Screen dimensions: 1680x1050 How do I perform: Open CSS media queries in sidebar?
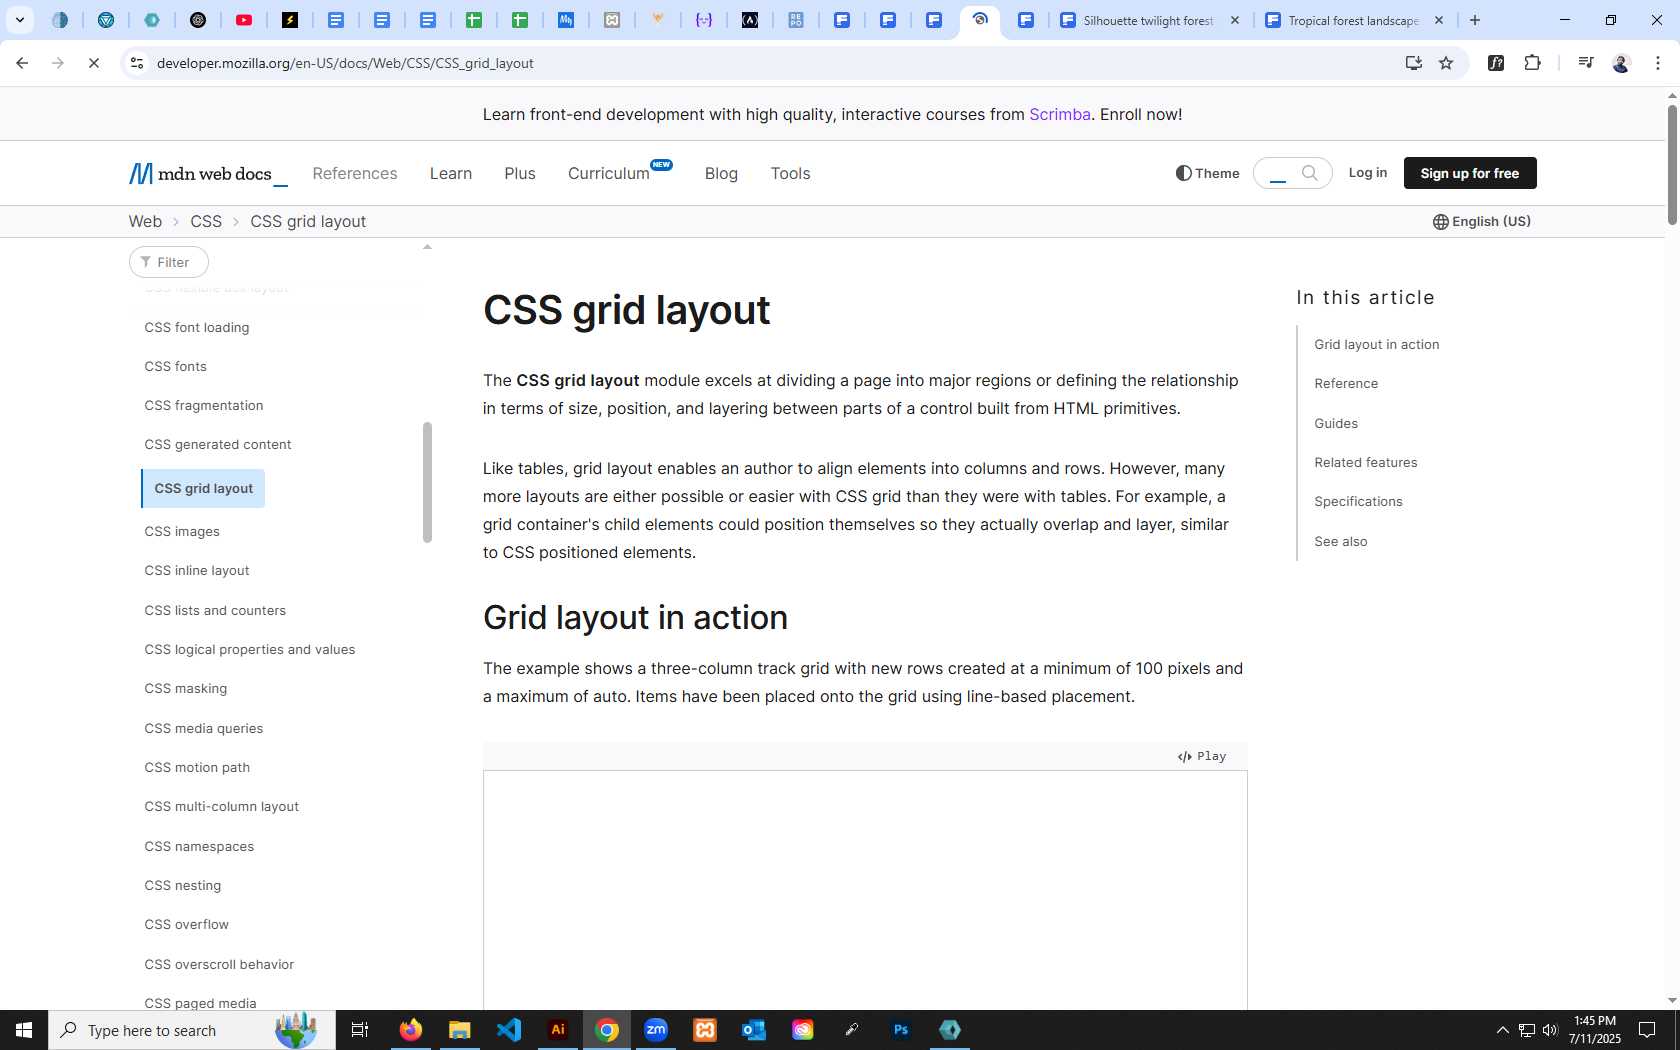coord(204,728)
